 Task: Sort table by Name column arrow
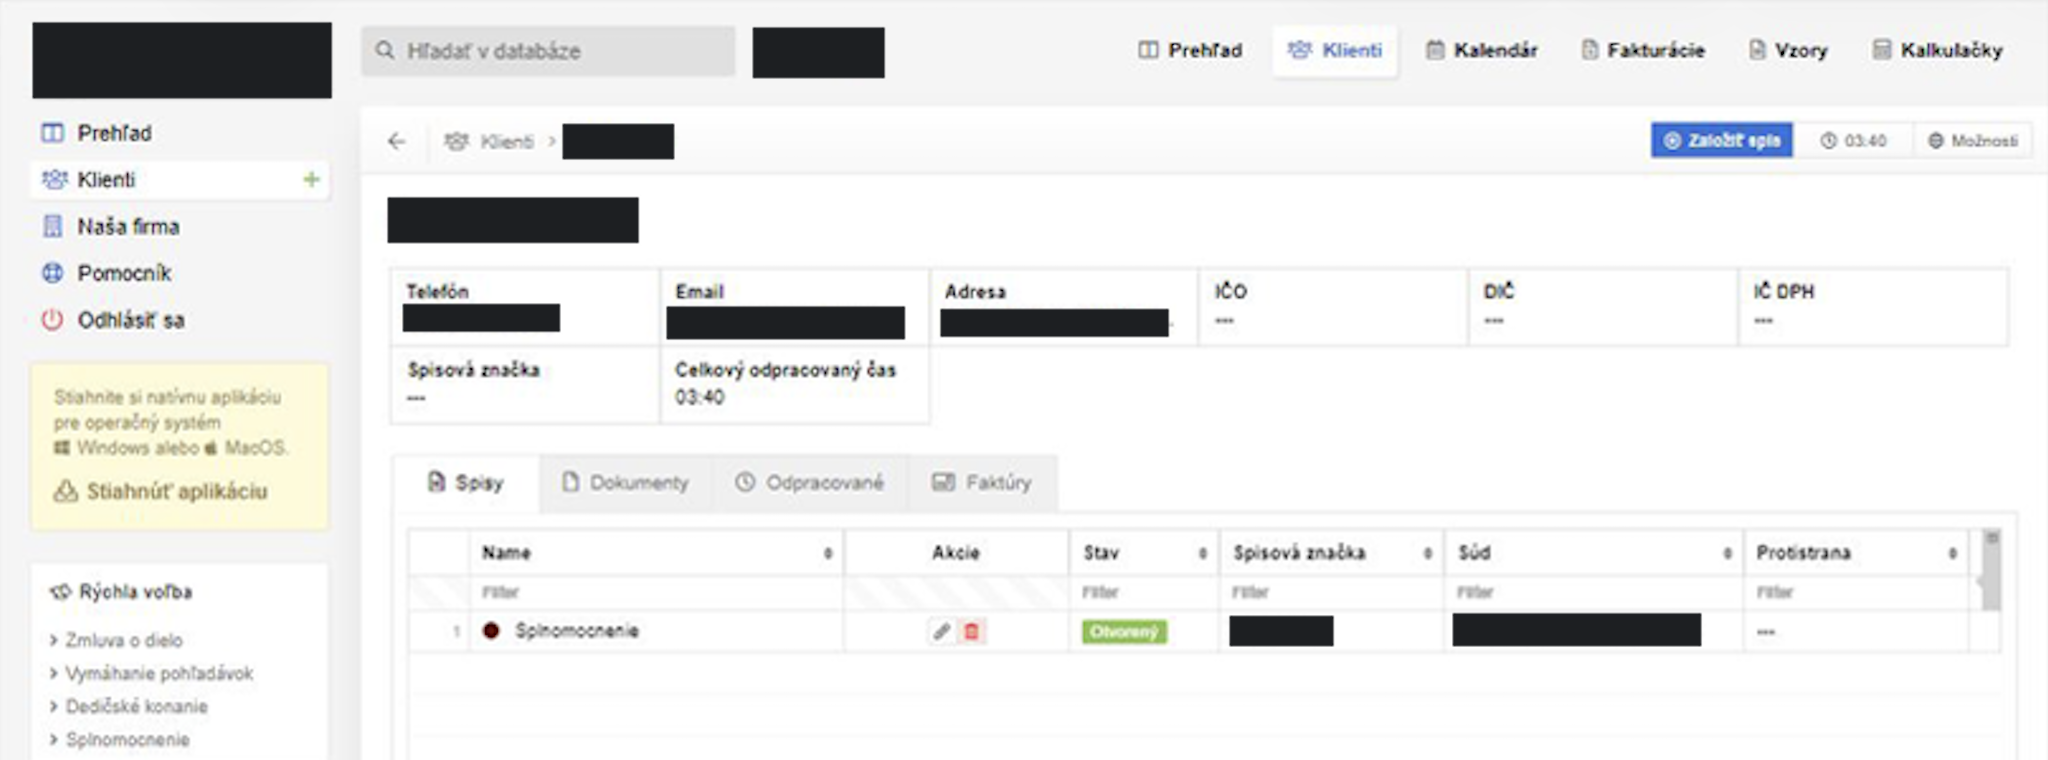(828, 553)
